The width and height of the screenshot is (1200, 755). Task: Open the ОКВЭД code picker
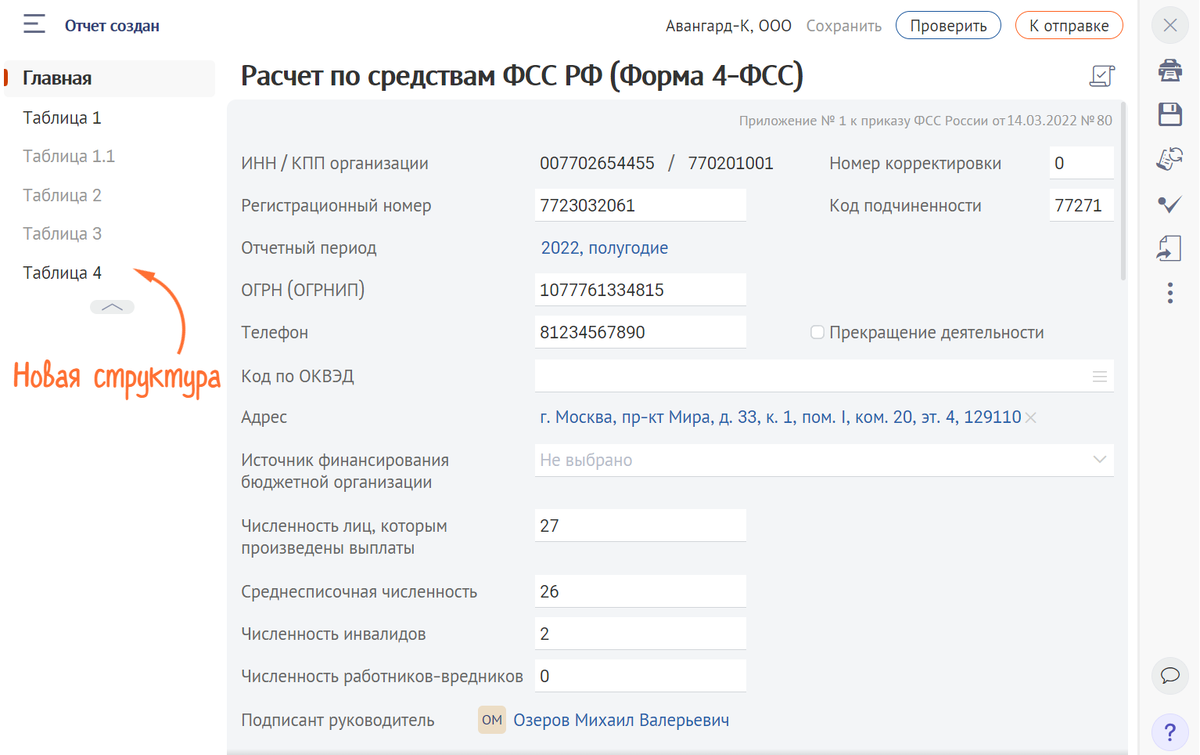click(1100, 376)
